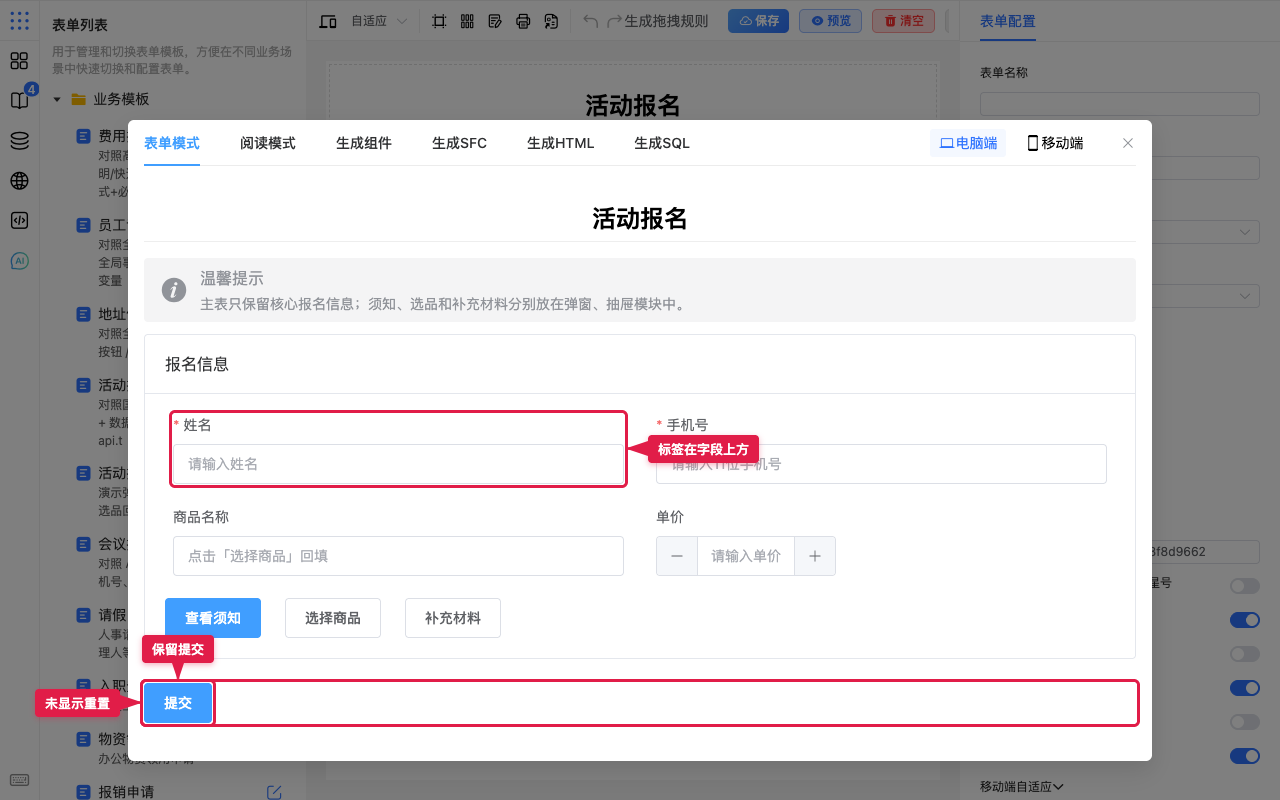
Task: Close the preview dialog with X
Action: pos(1128,143)
